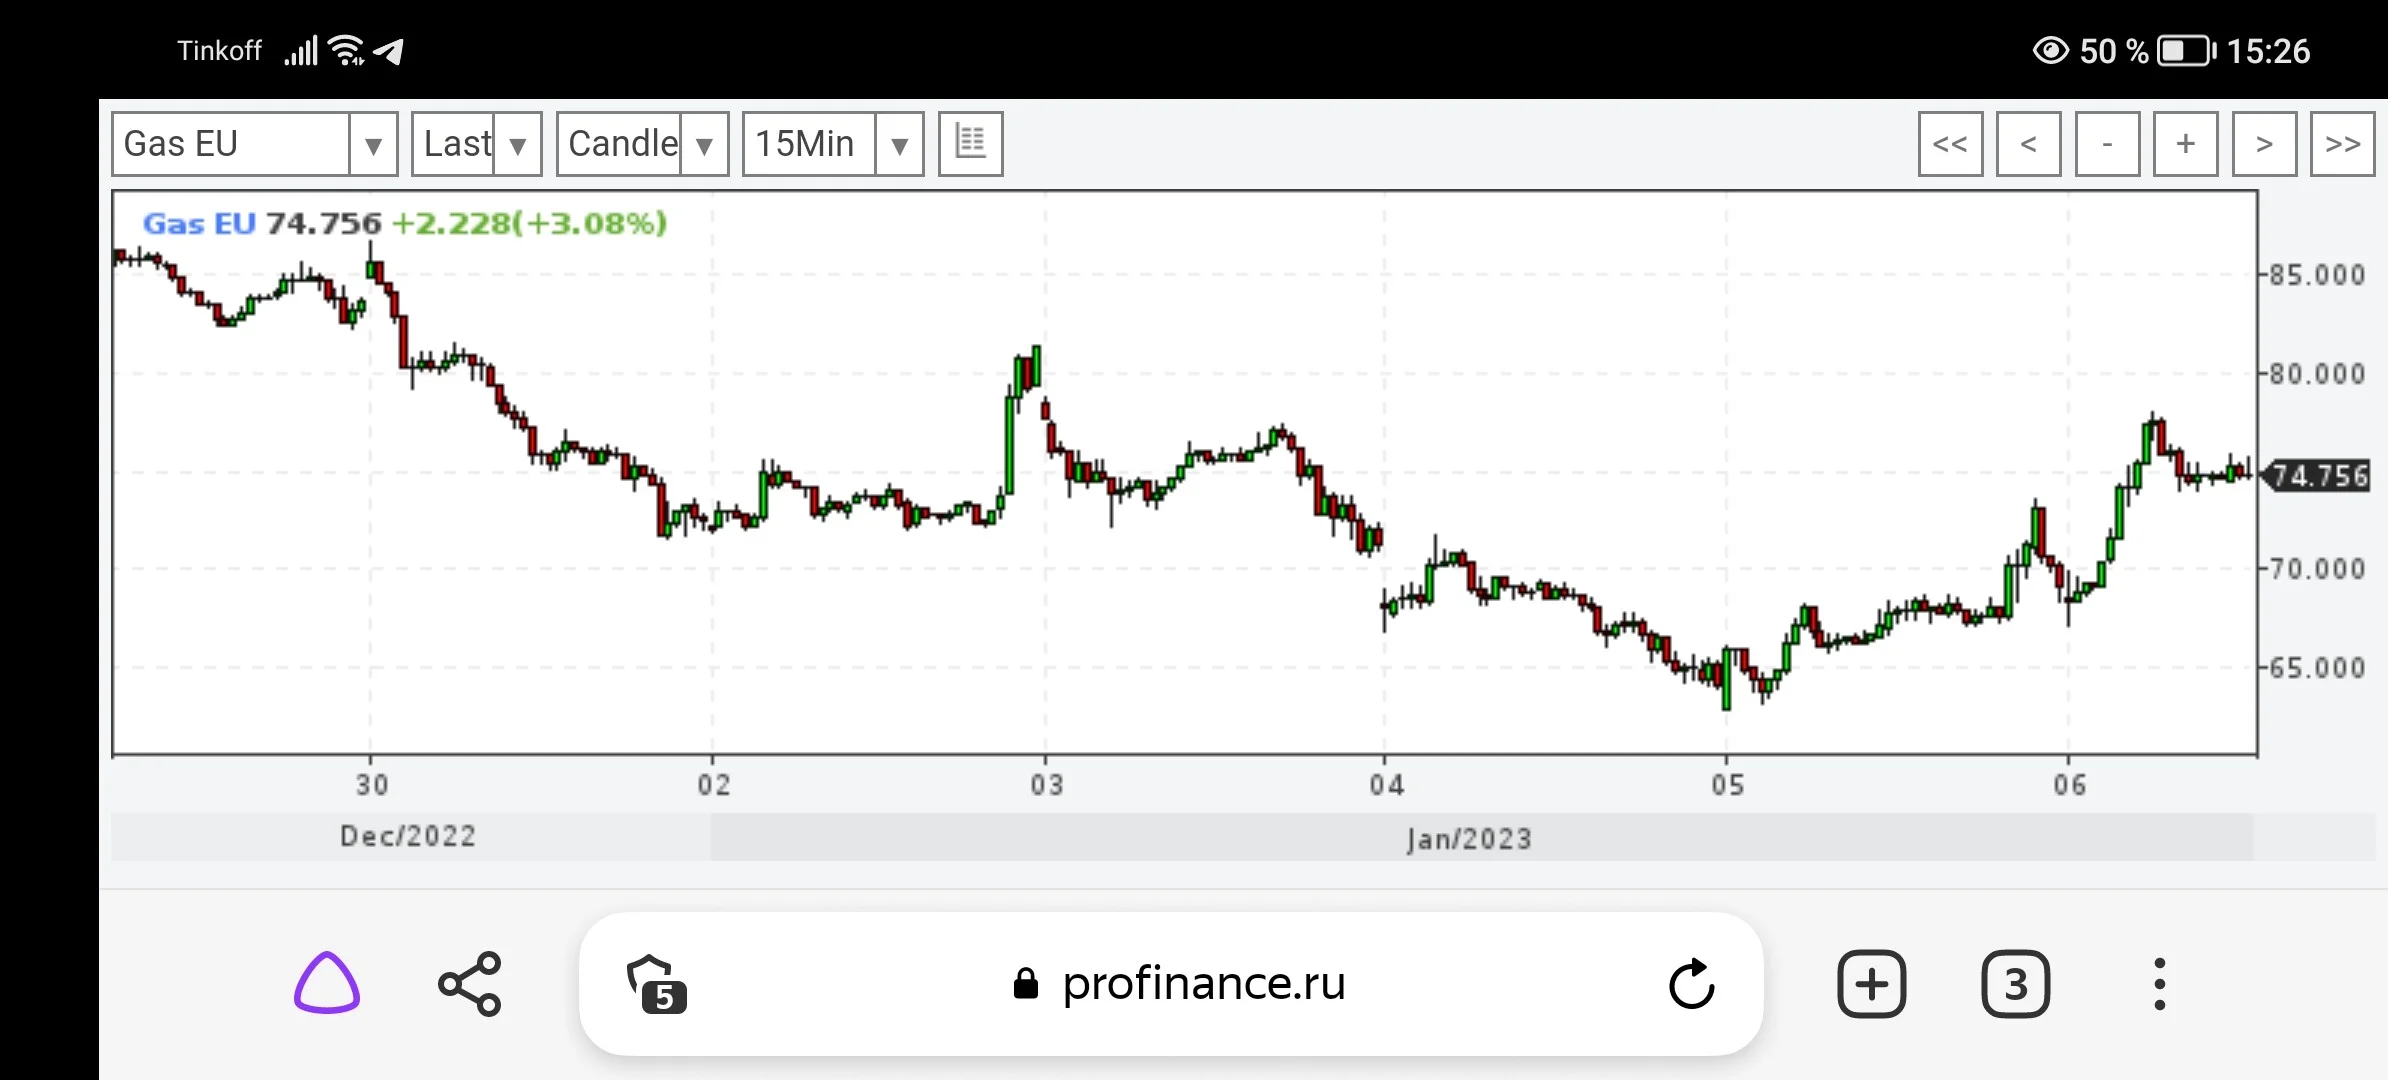Click the 04 date axis label
This screenshot has height=1080, width=2388.
1387,785
